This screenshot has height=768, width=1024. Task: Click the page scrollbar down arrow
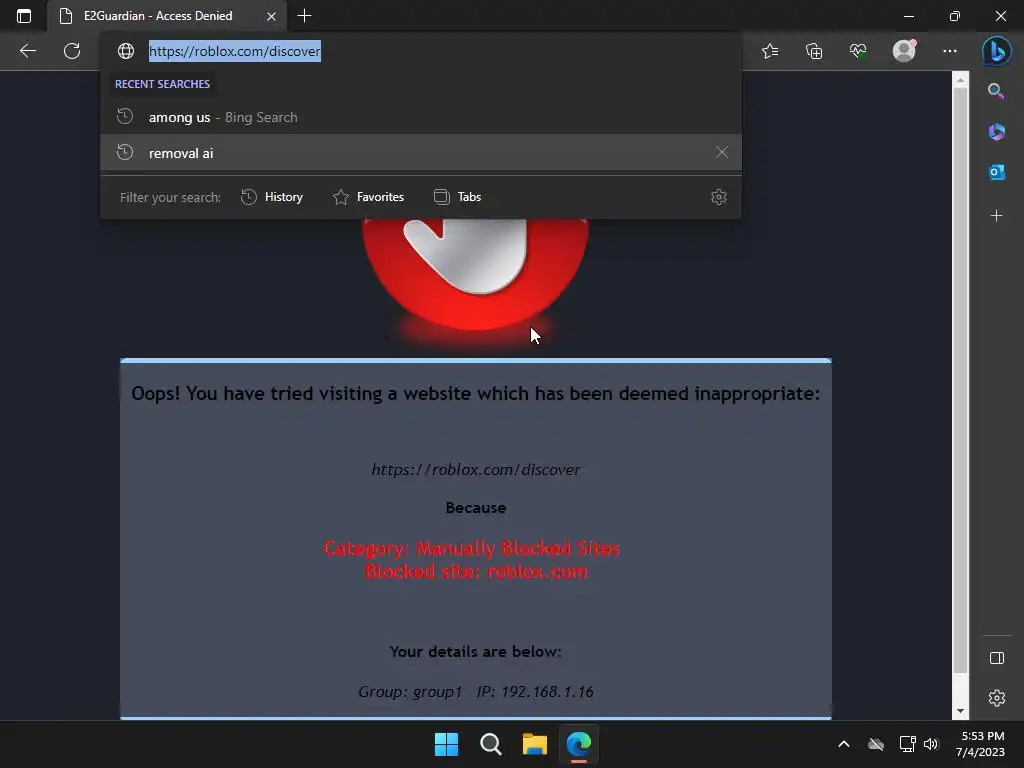pos(960,711)
